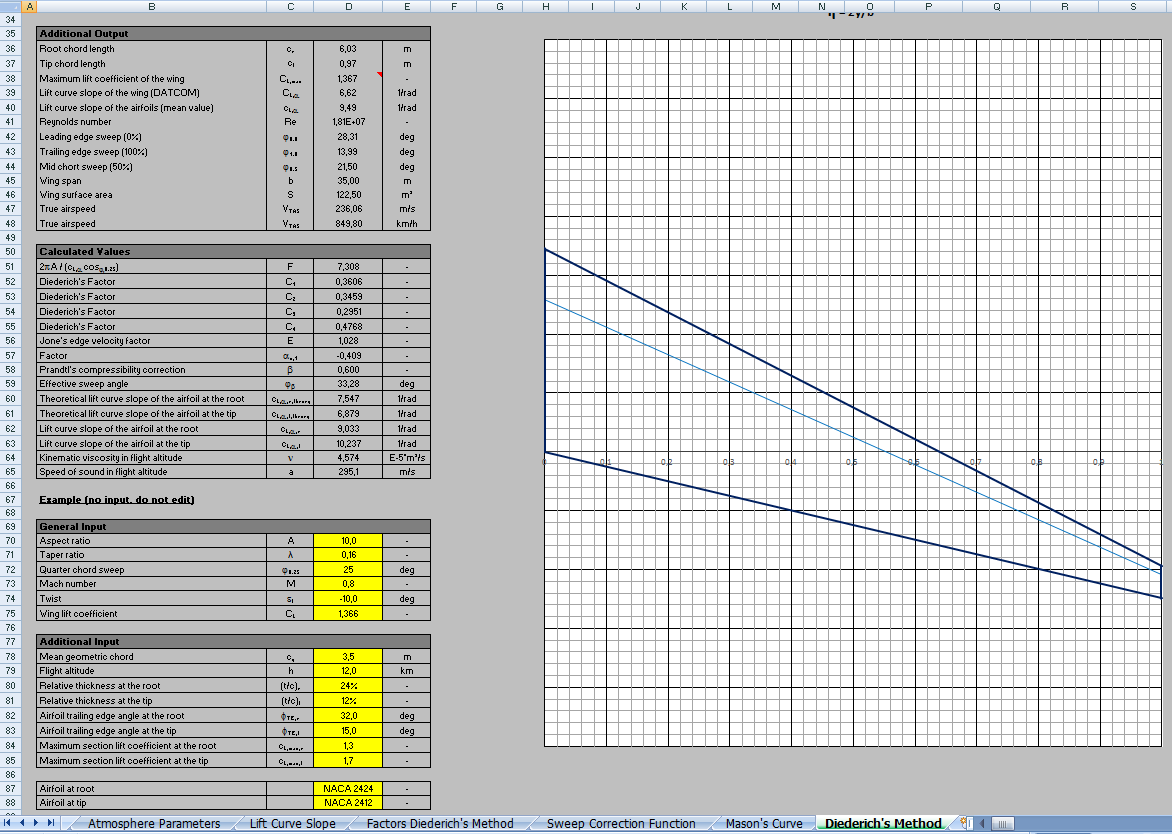Image resolution: width=1172 pixels, height=834 pixels.
Task: Select column Q header
Action: click(996, 6)
